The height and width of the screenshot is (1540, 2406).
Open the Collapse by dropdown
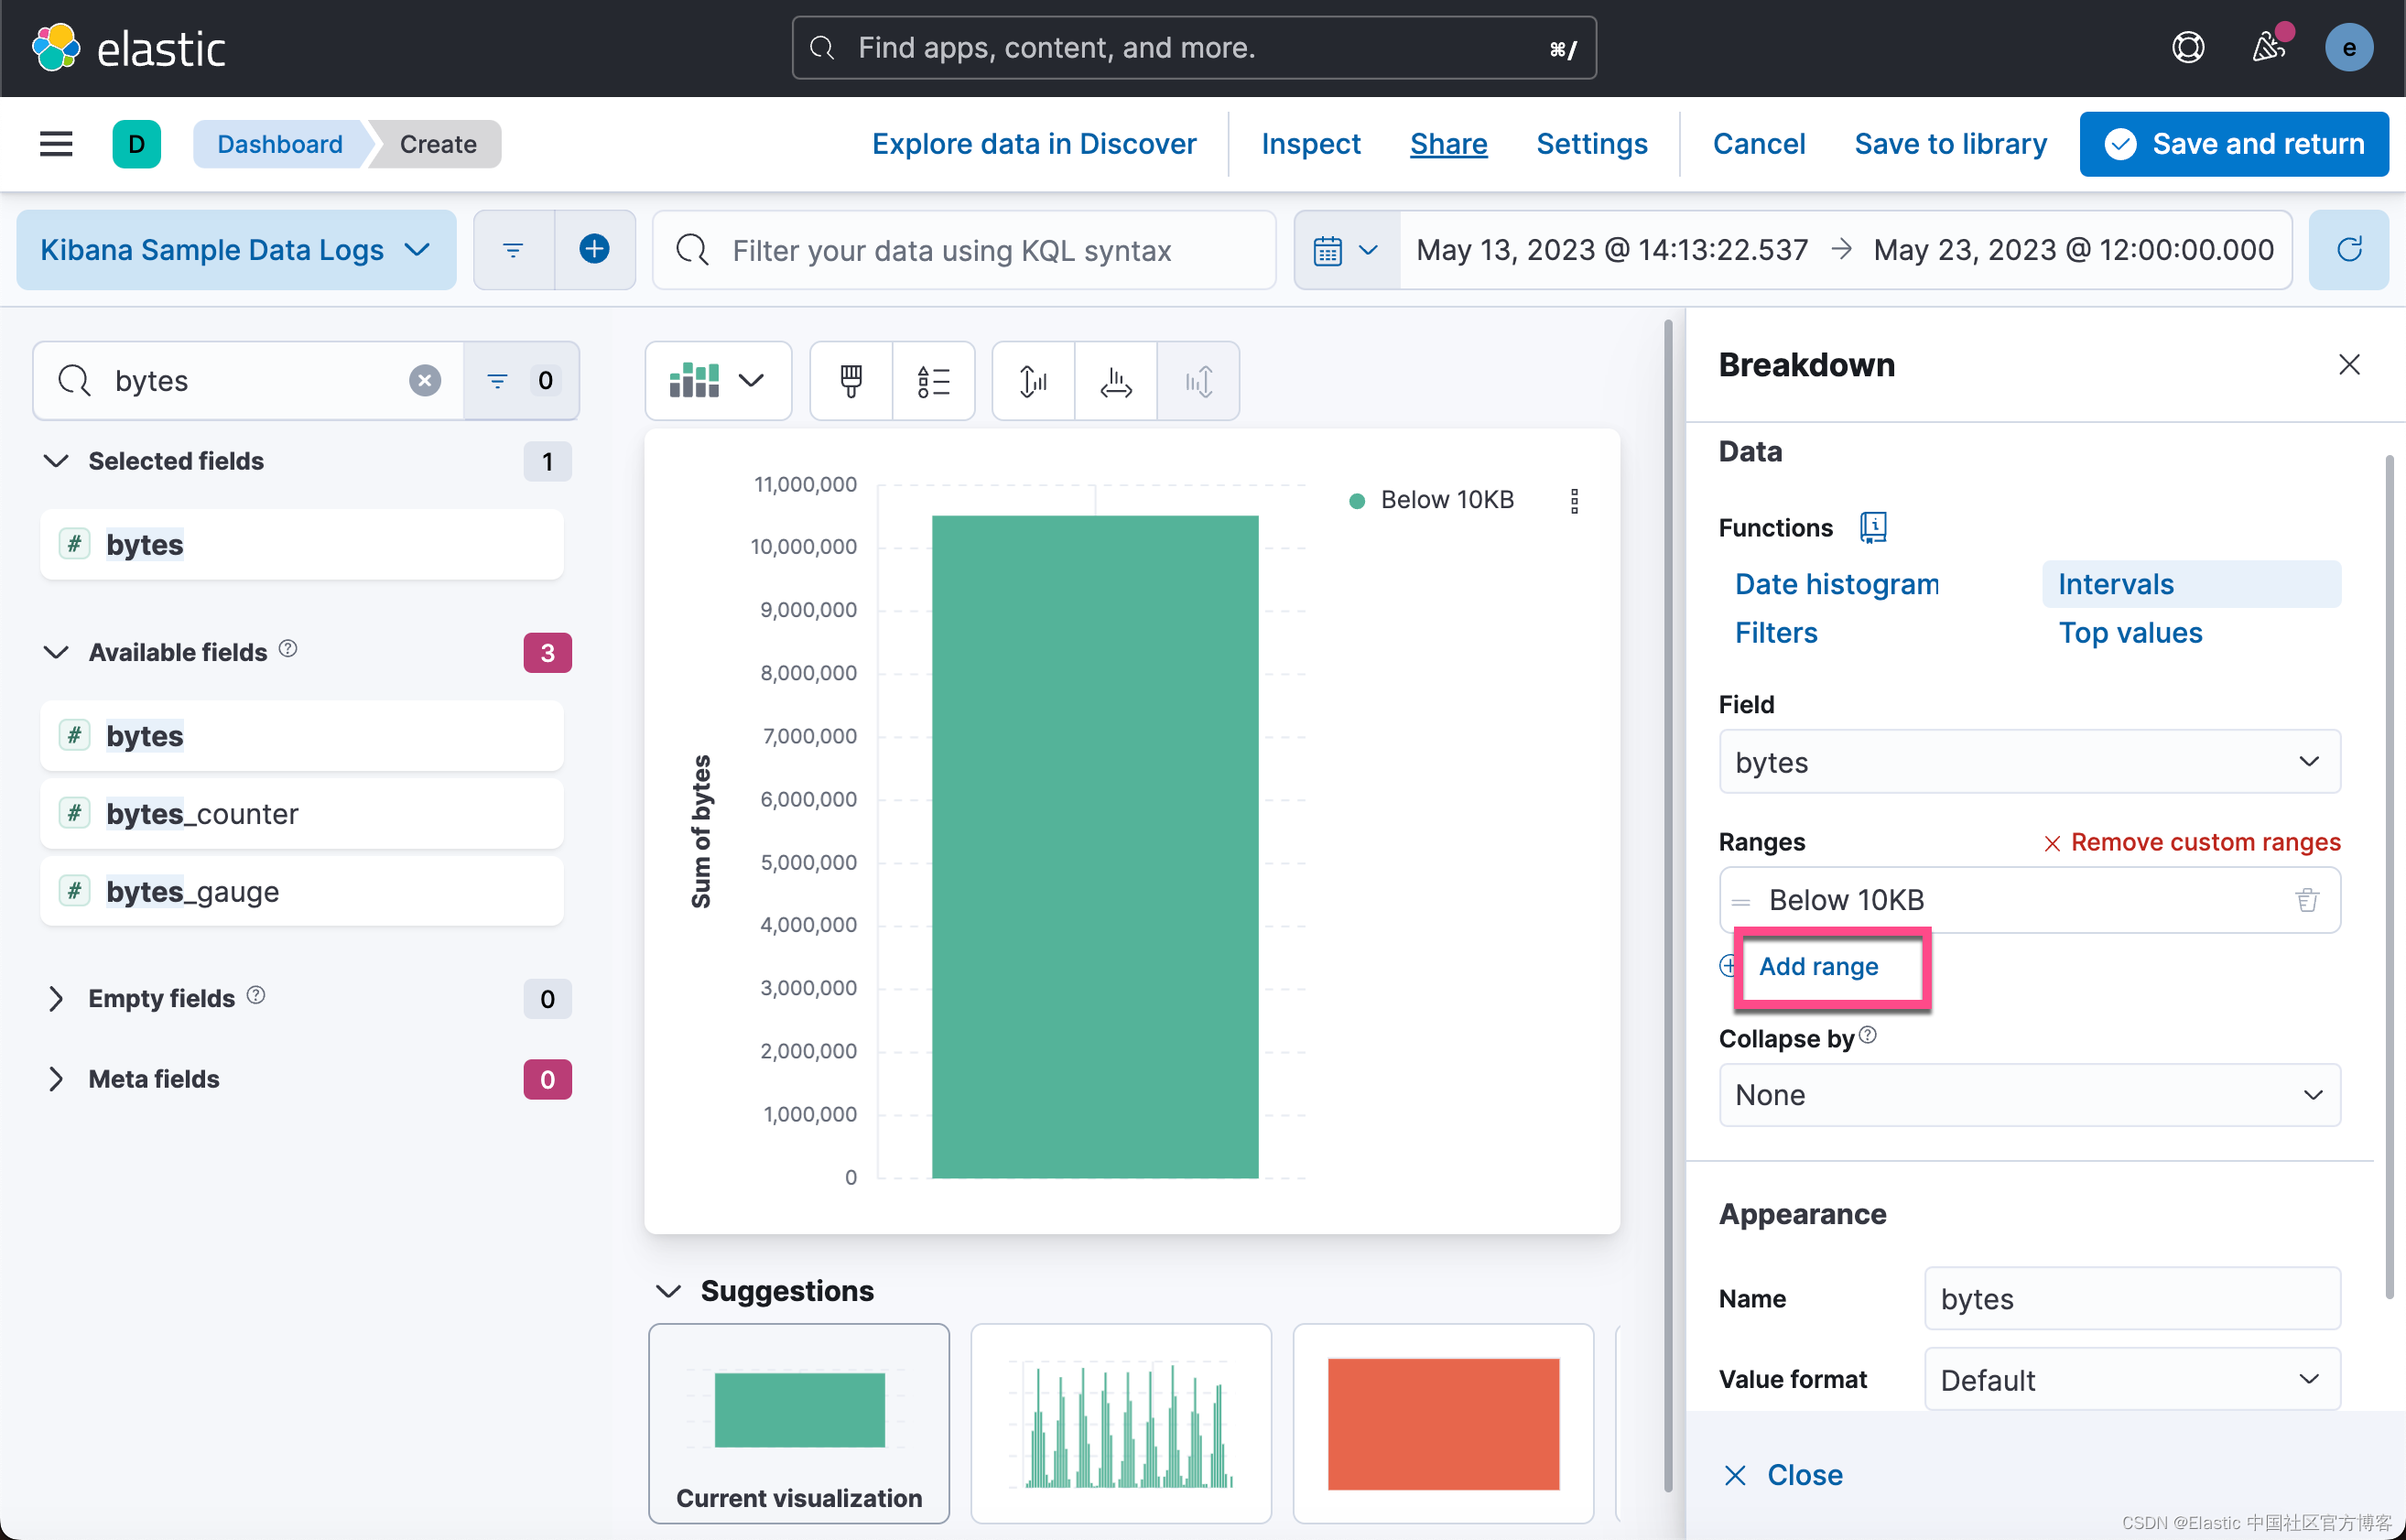point(2029,1095)
